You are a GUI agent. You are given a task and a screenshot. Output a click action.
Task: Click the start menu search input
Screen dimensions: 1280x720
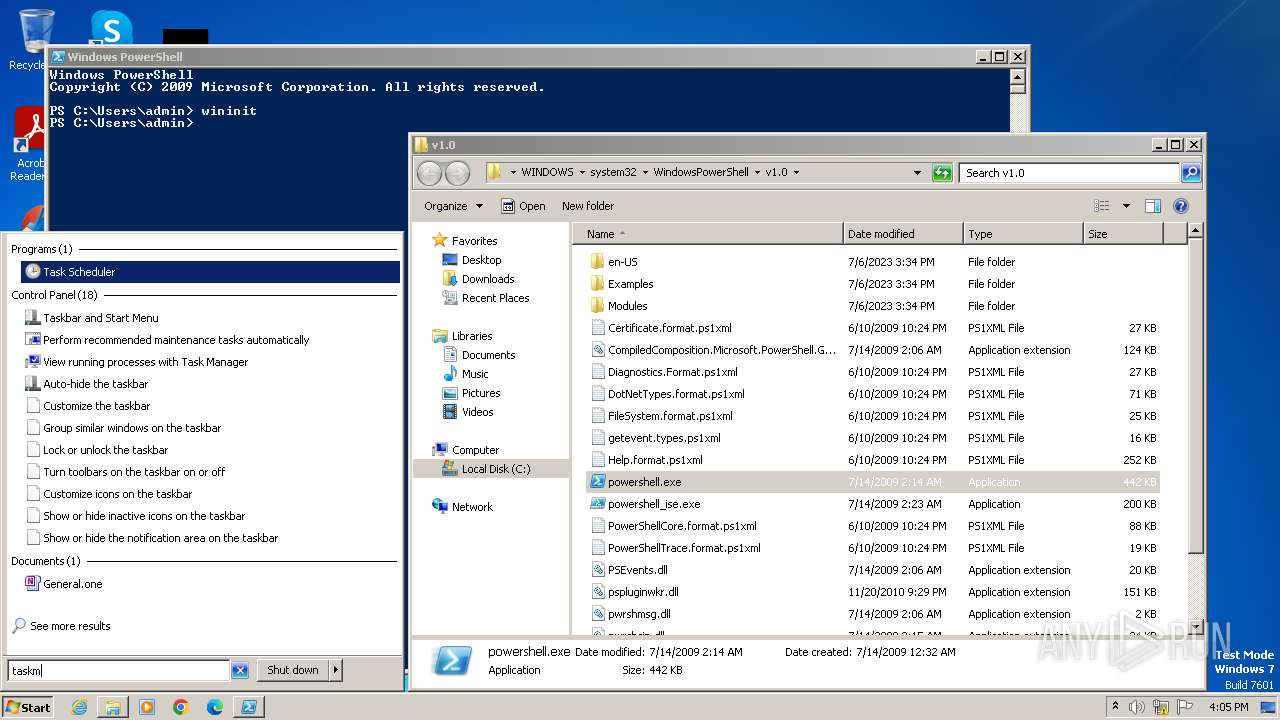[119, 671]
